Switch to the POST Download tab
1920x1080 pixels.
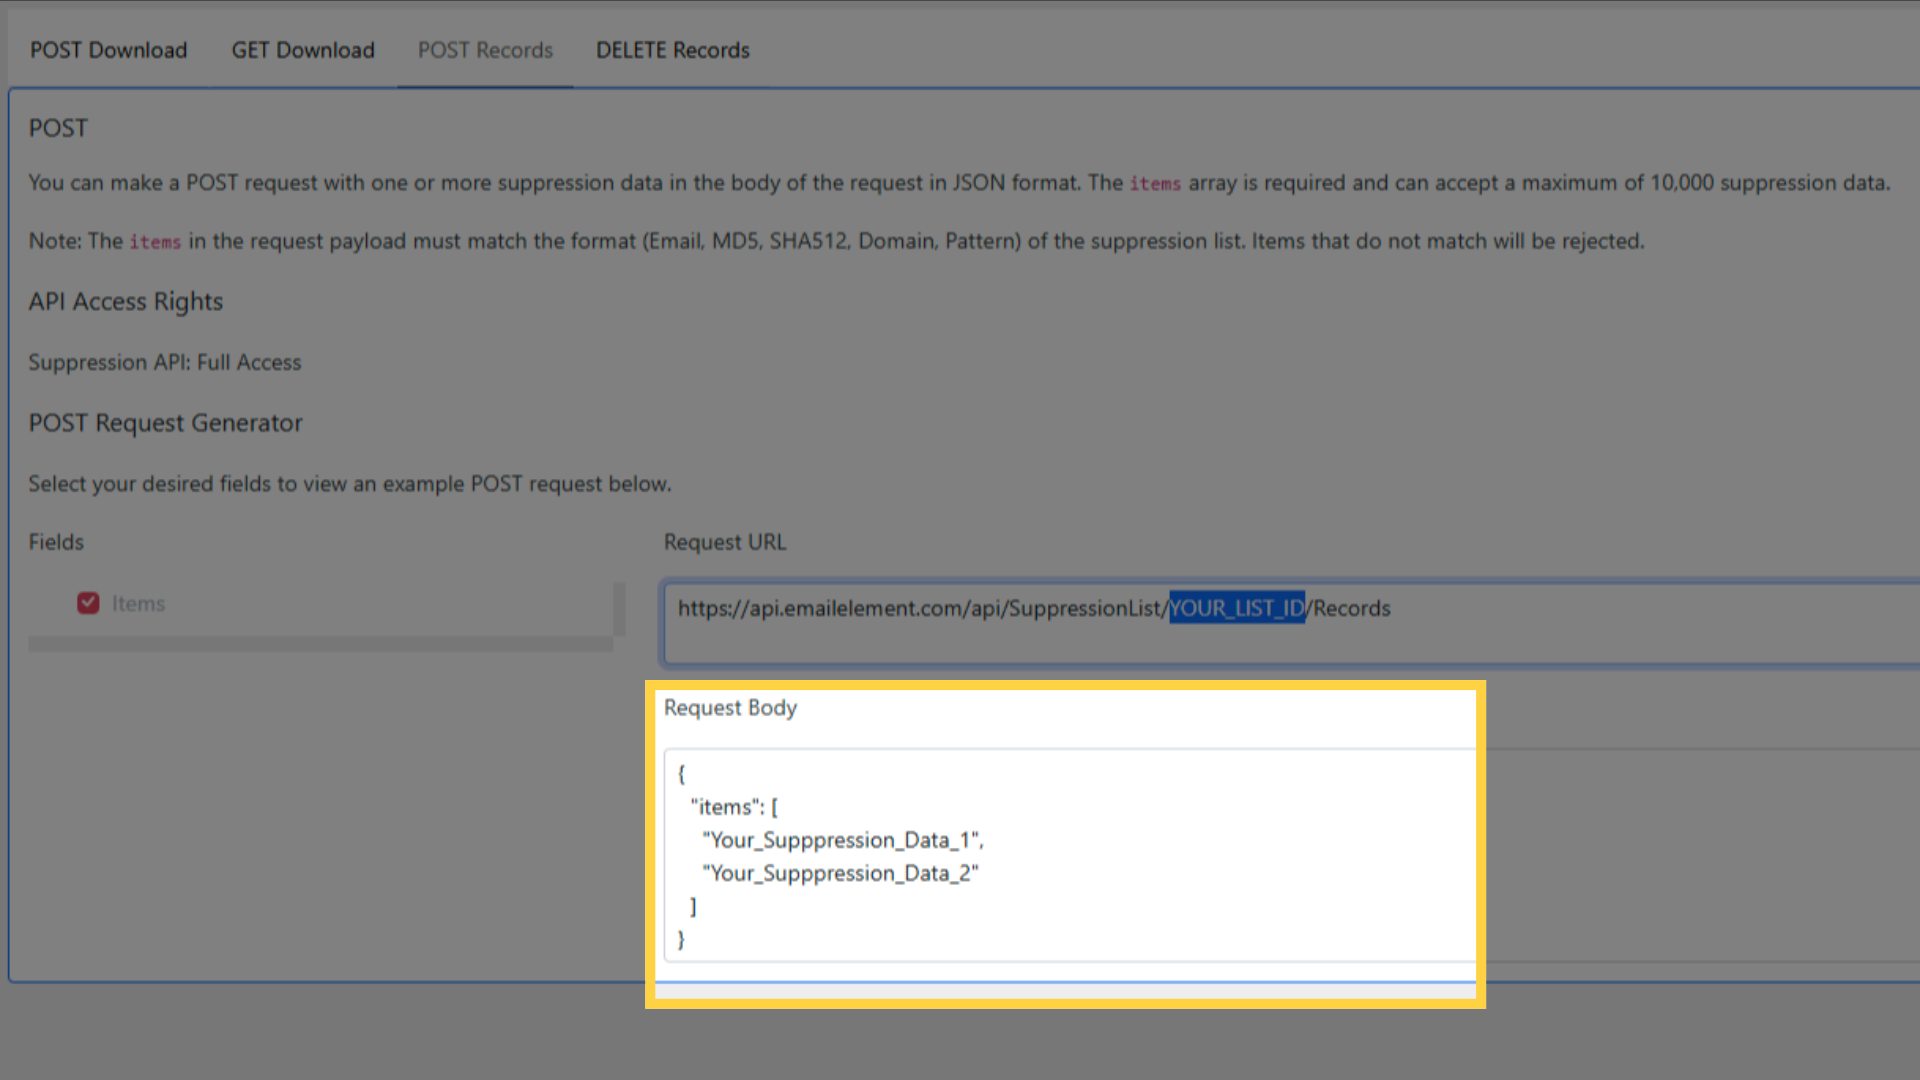[x=108, y=50]
